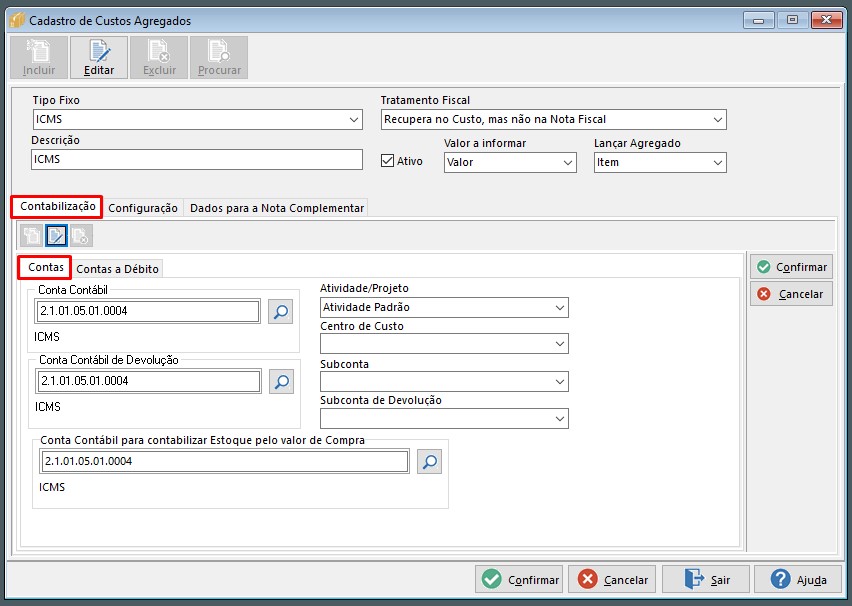This screenshot has height=606, width=852.
Task: Switch to the Configuração tab
Action: (x=143, y=208)
